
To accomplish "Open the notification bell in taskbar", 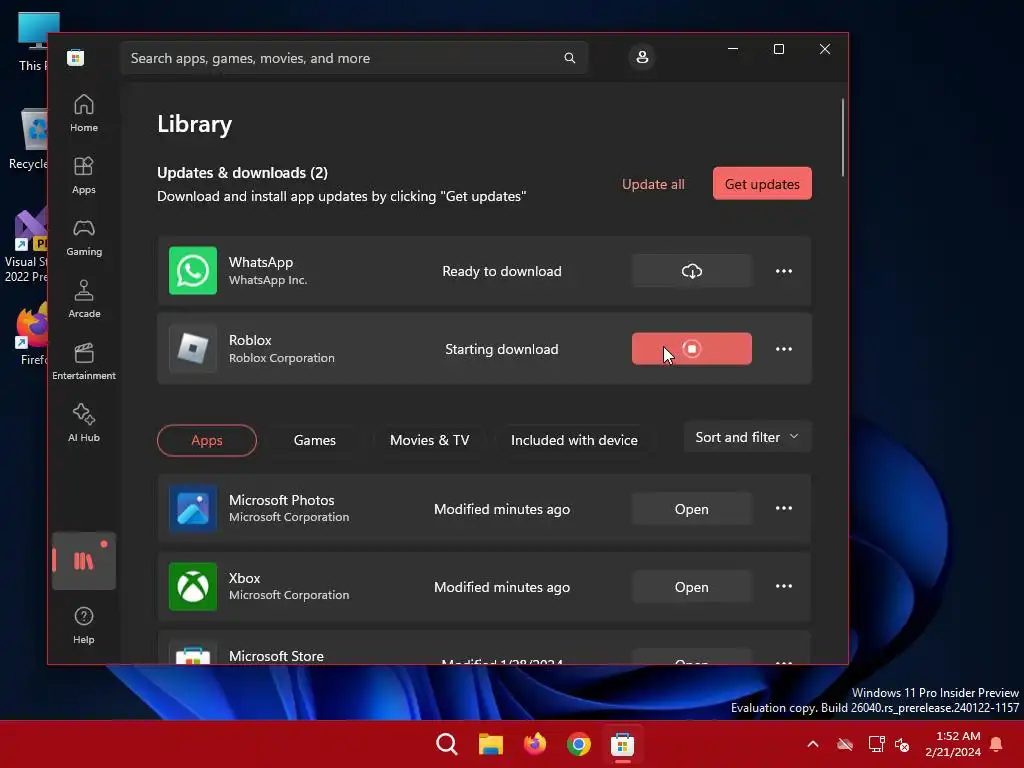I will point(997,744).
